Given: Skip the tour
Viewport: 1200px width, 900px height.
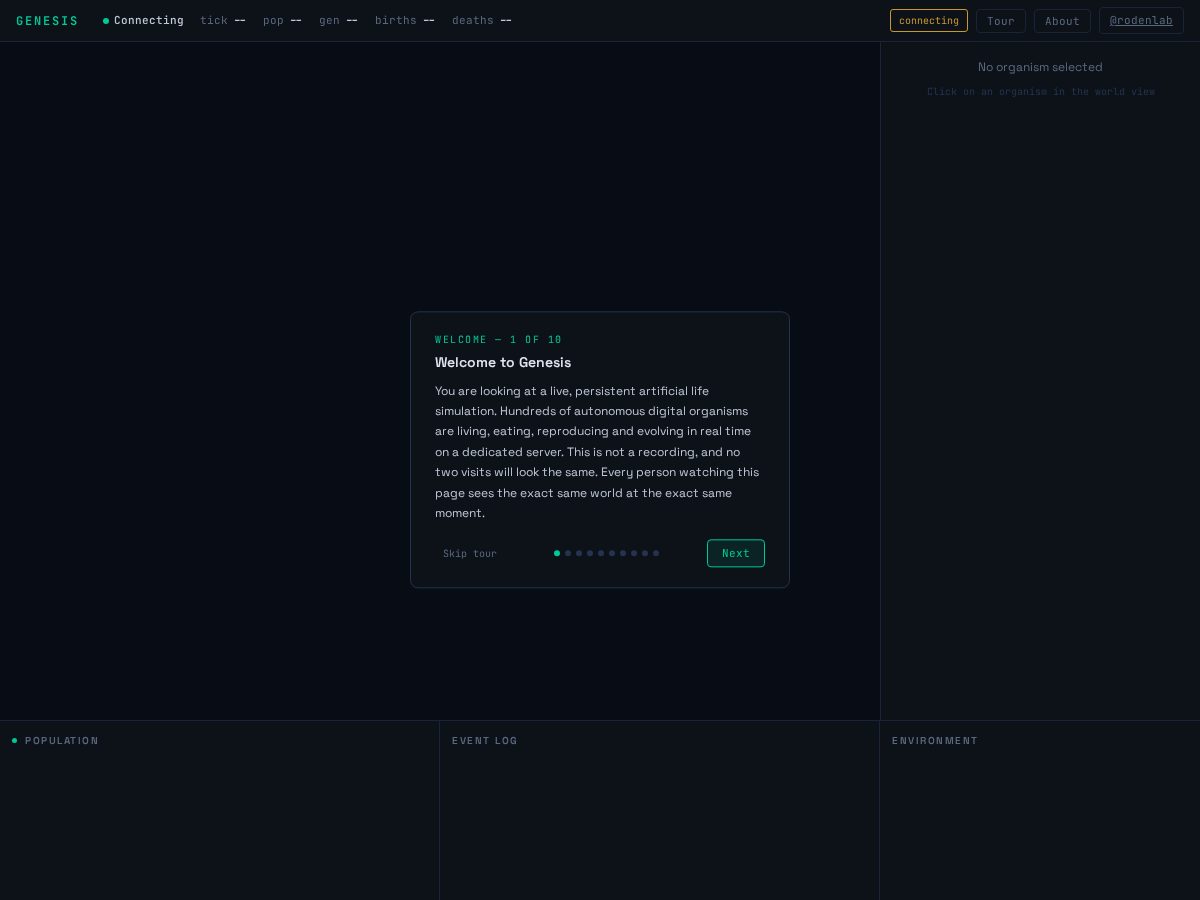Looking at the screenshot, I should click(470, 554).
